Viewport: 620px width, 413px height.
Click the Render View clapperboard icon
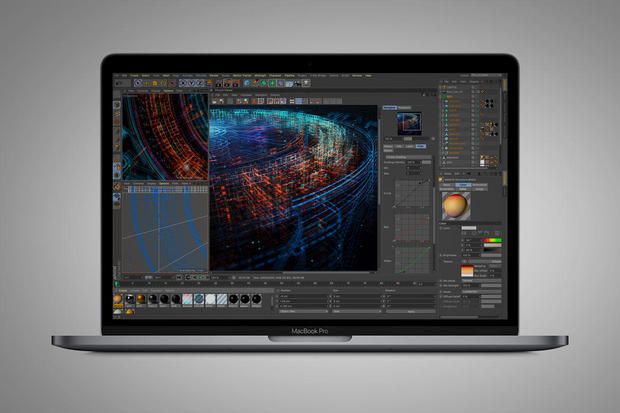[218, 83]
